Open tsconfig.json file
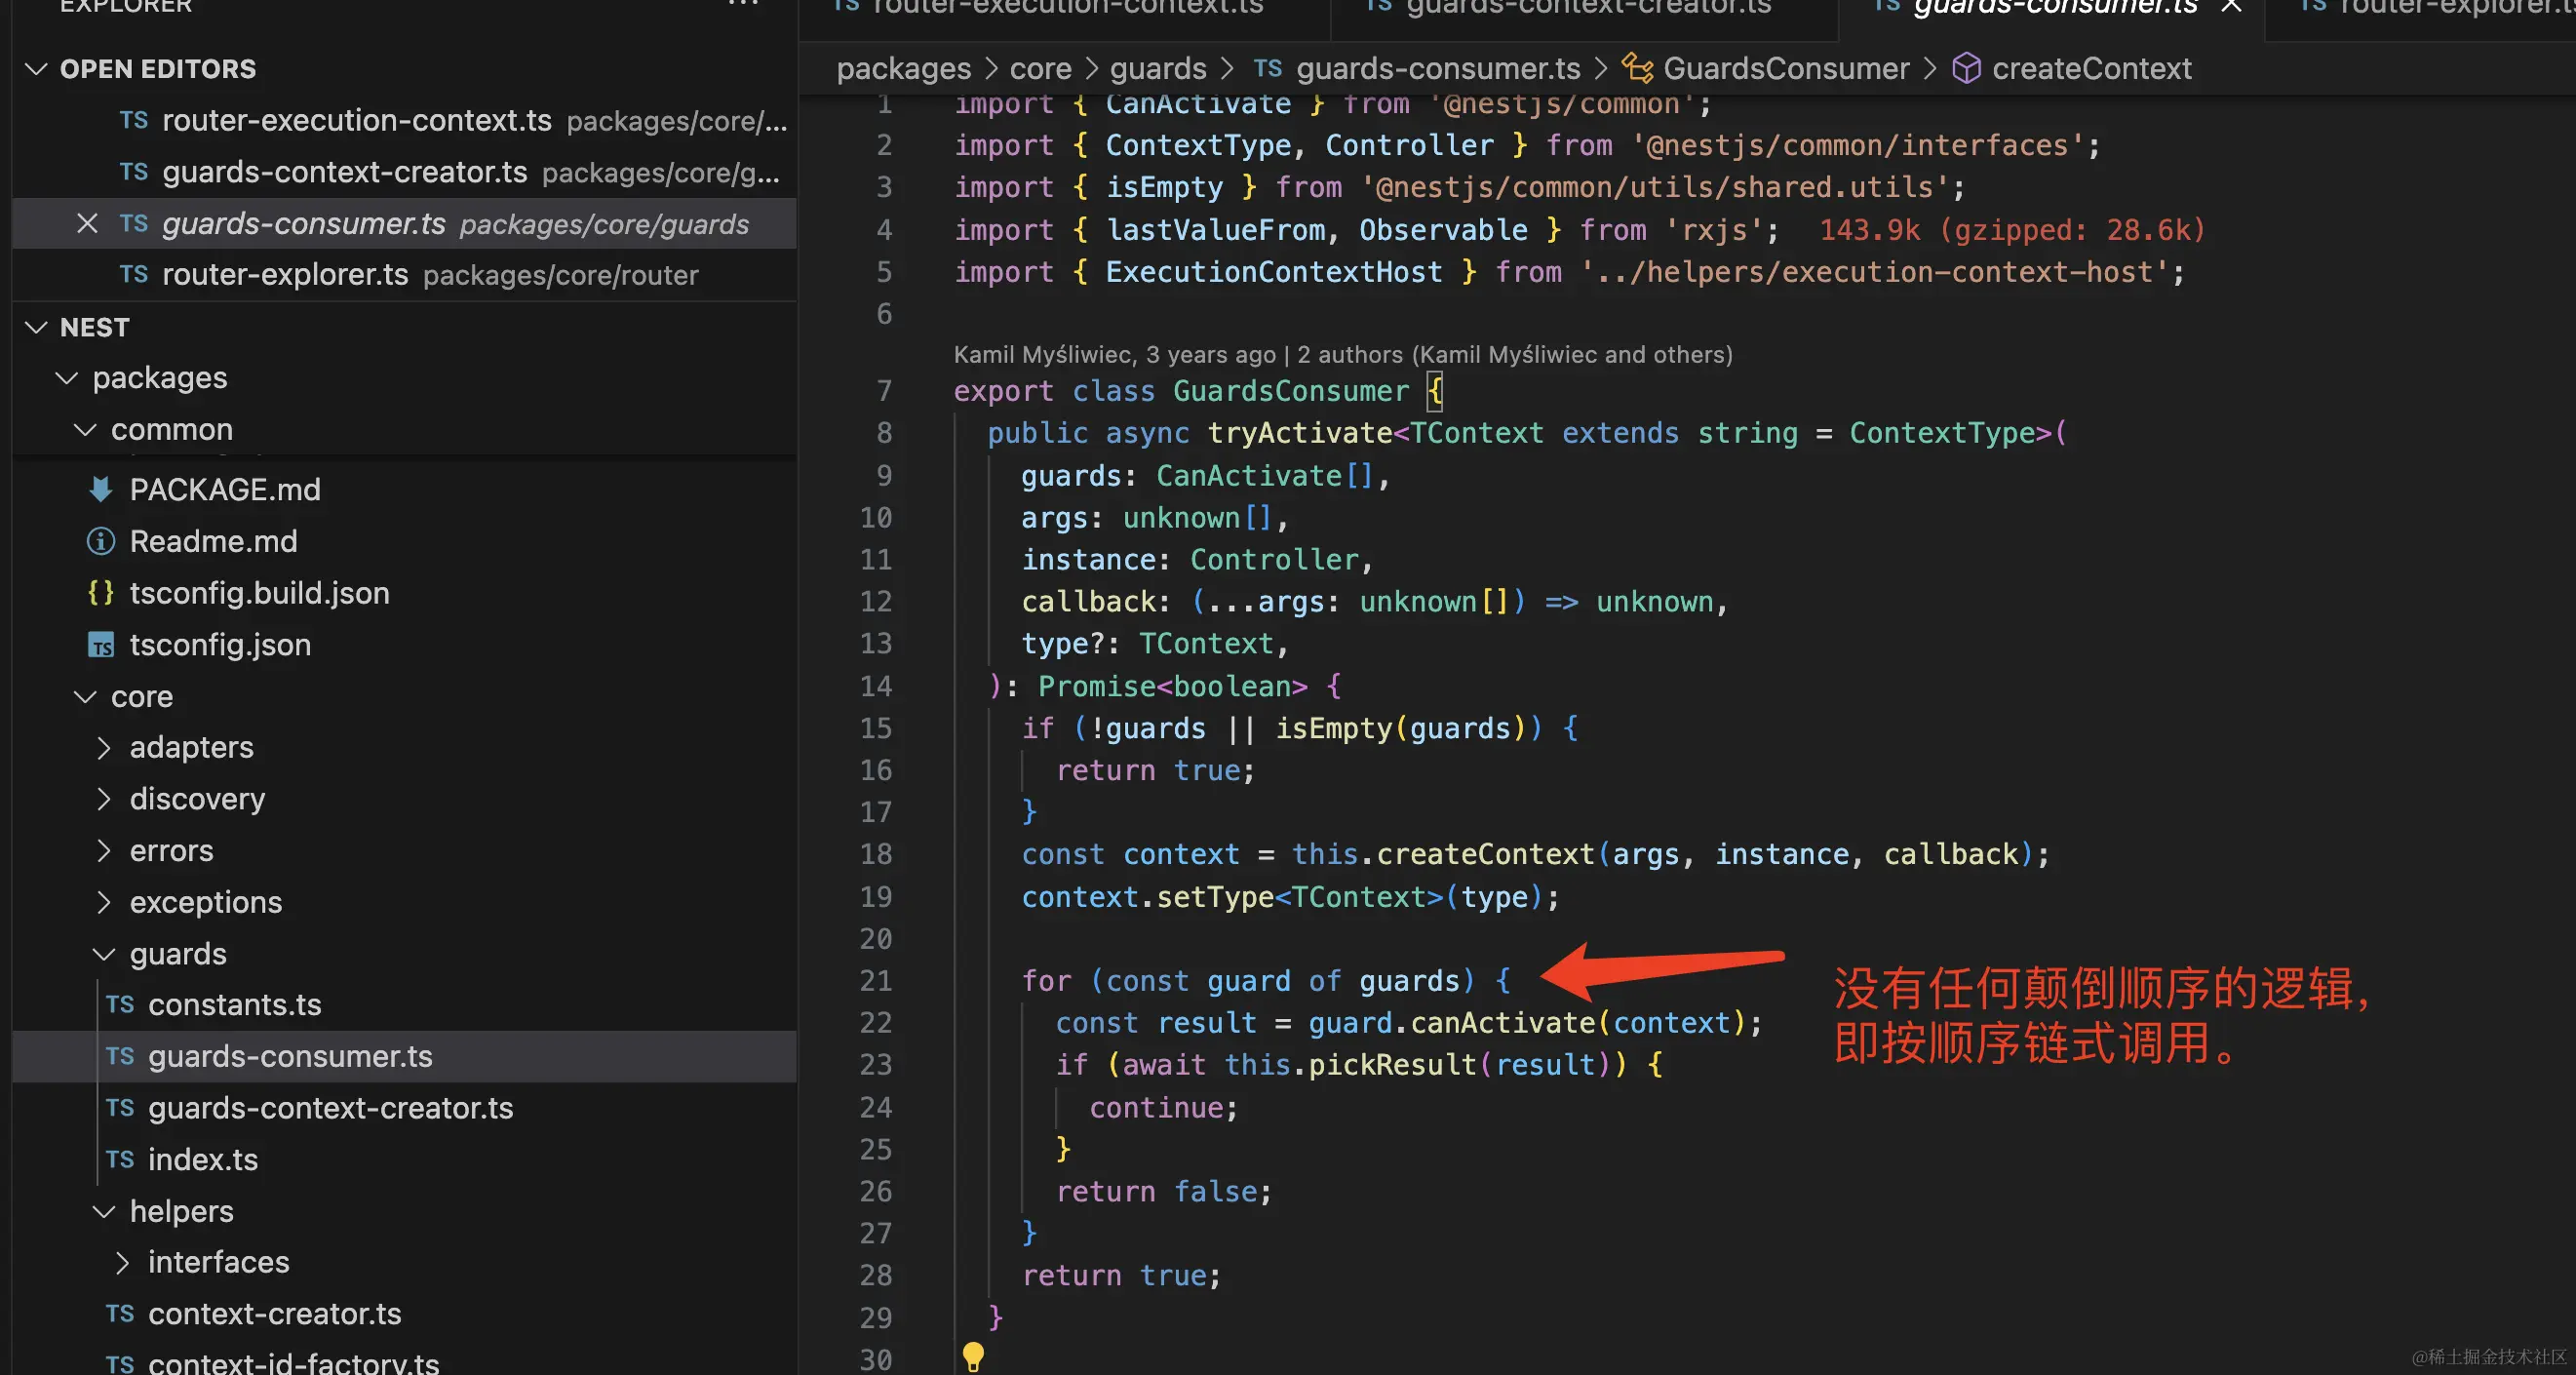 pos(405,645)
